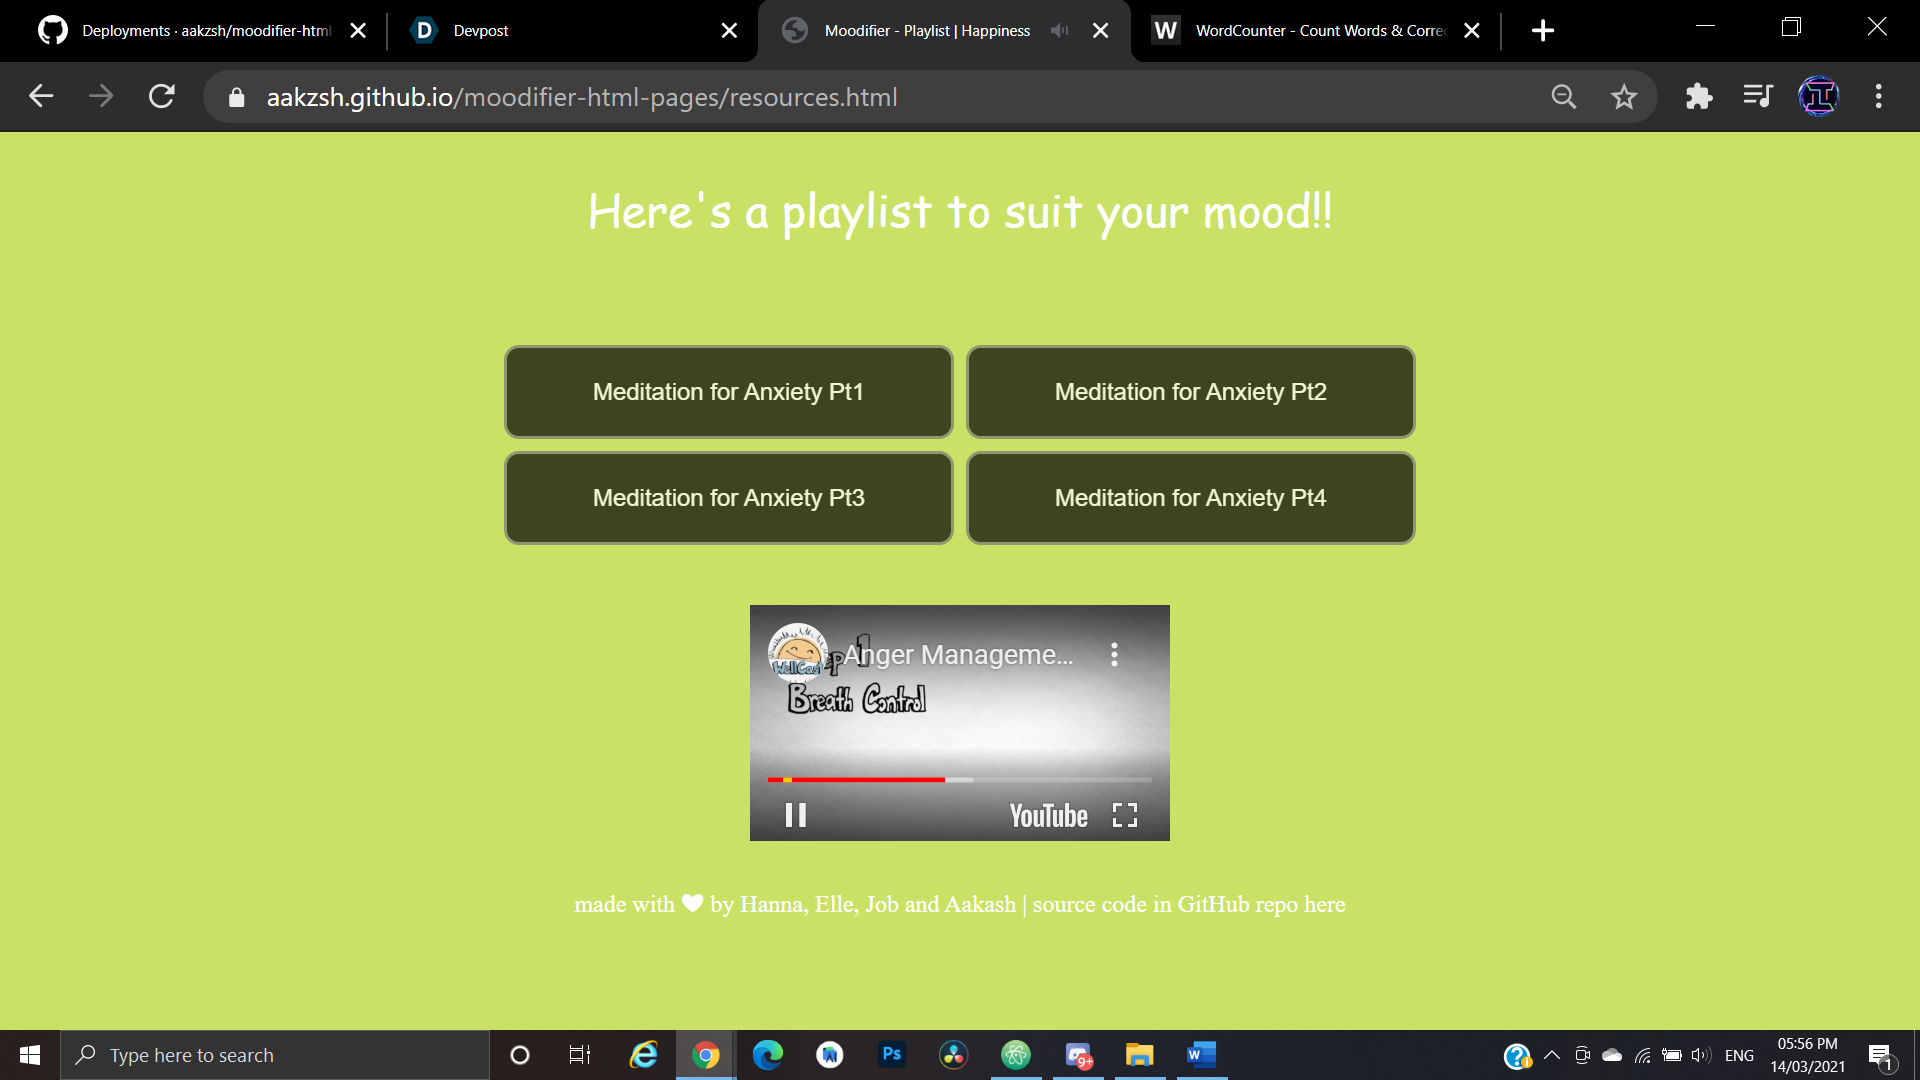This screenshot has height=1080, width=1920.
Task: Open the media control icon in toolbar
Action: pyautogui.click(x=1757, y=97)
